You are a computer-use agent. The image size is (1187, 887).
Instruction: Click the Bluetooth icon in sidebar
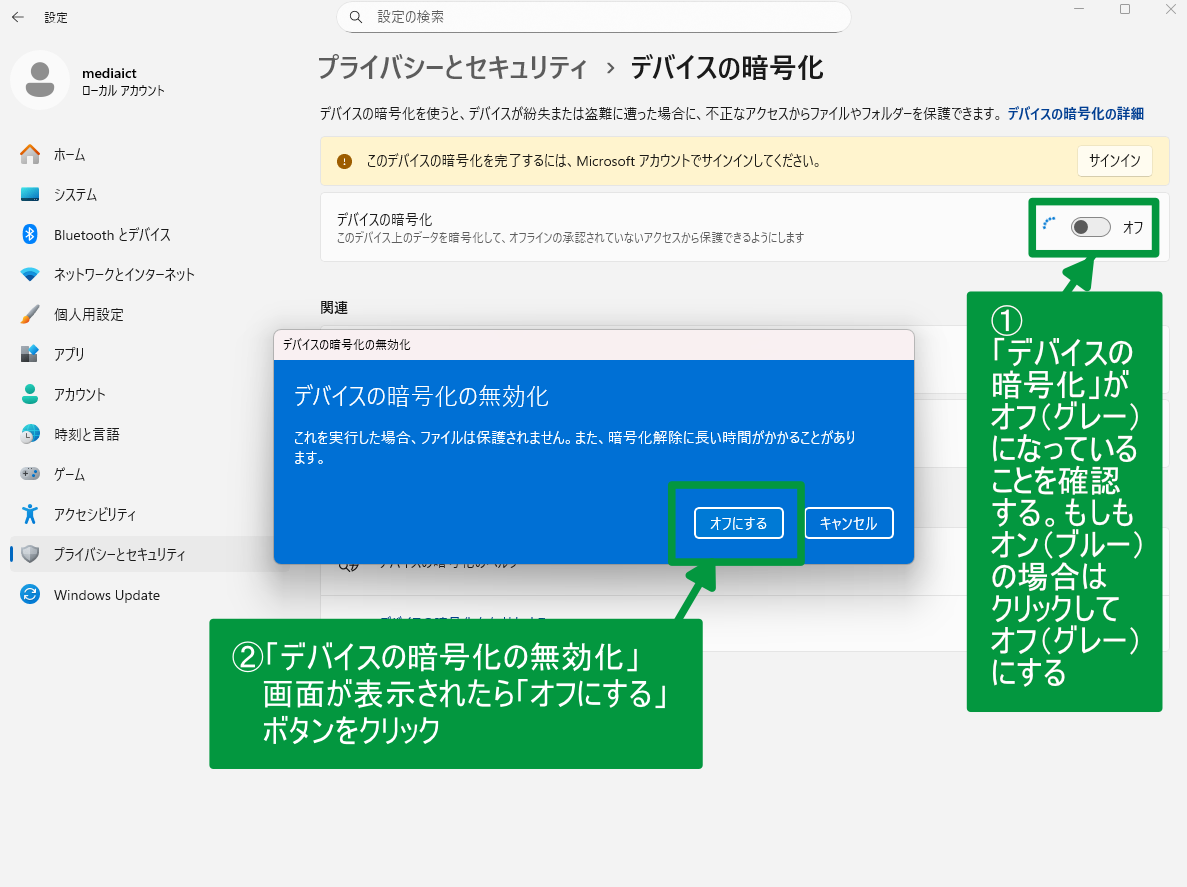click(x=30, y=234)
